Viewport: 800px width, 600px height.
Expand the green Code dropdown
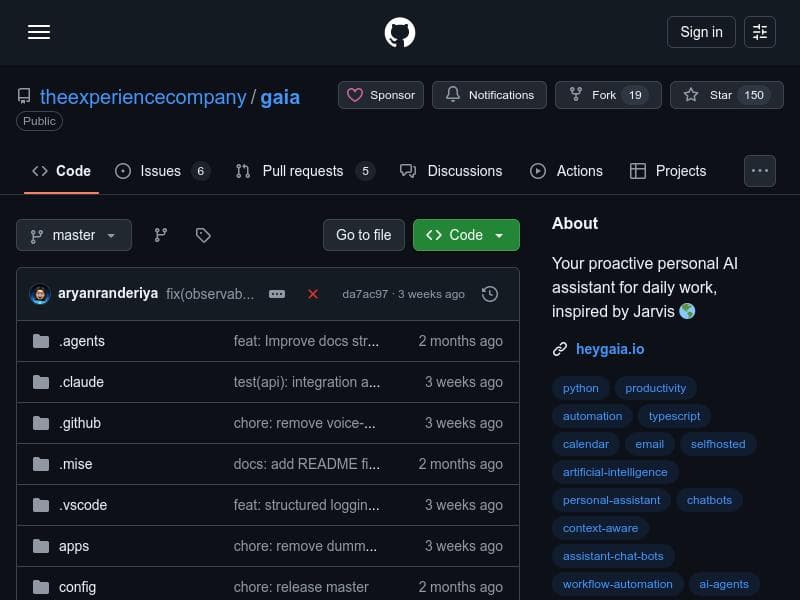click(x=466, y=235)
